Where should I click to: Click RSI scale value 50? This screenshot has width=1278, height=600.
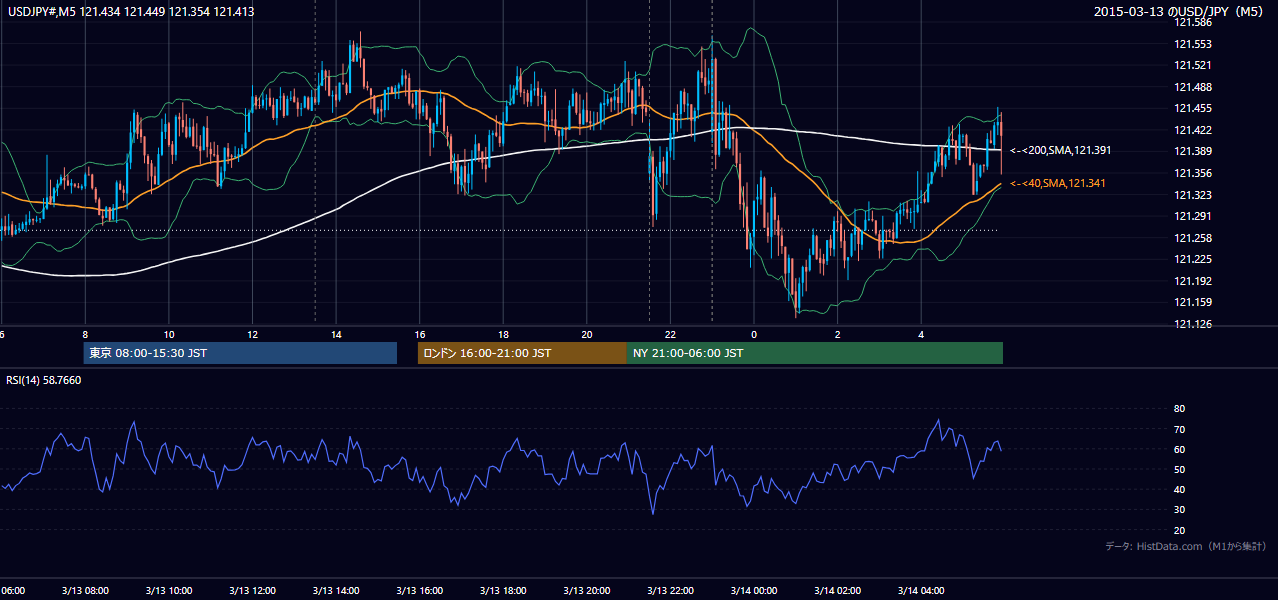pyautogui.click(x=1179, y=469)
